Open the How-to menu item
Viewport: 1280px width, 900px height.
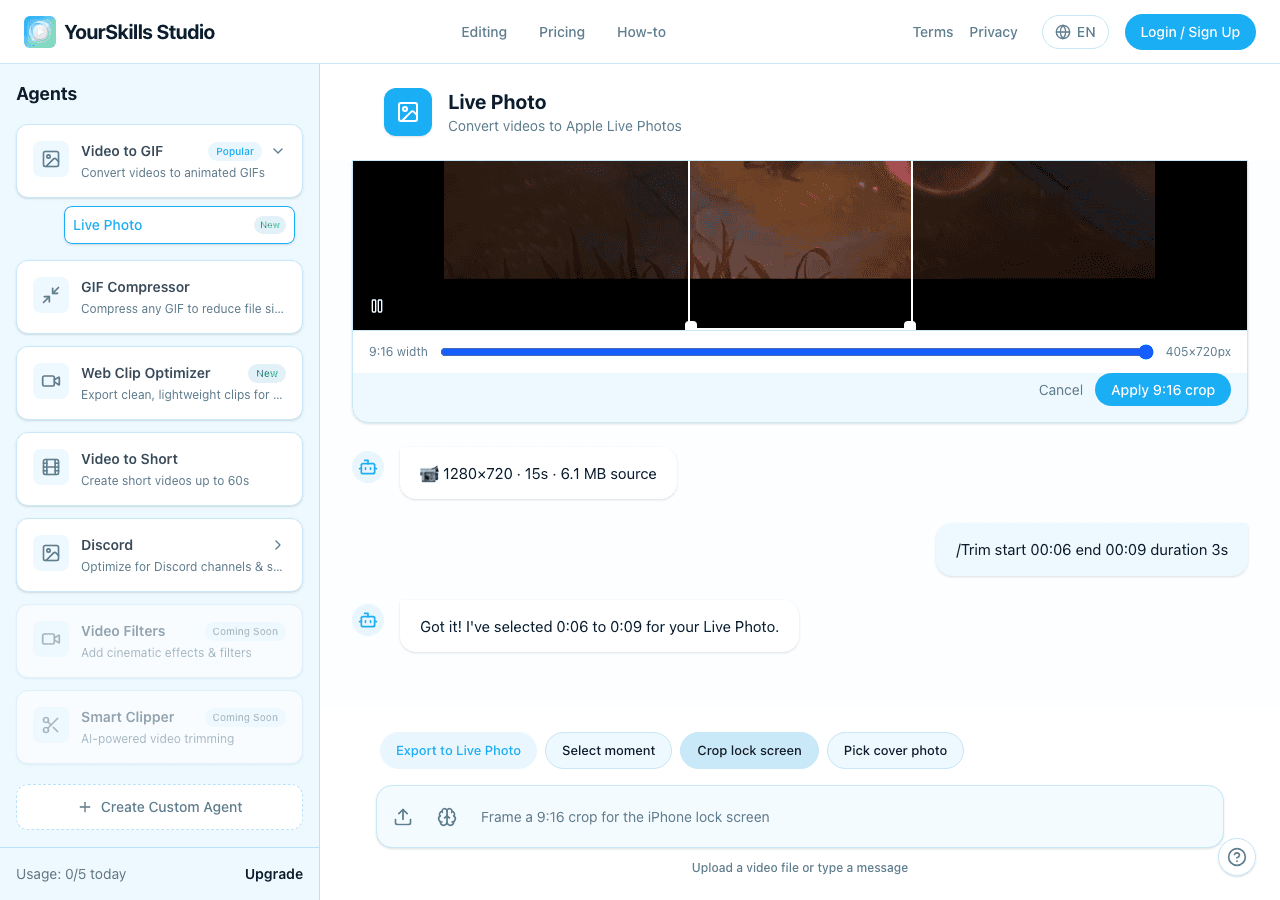[641, 32]
